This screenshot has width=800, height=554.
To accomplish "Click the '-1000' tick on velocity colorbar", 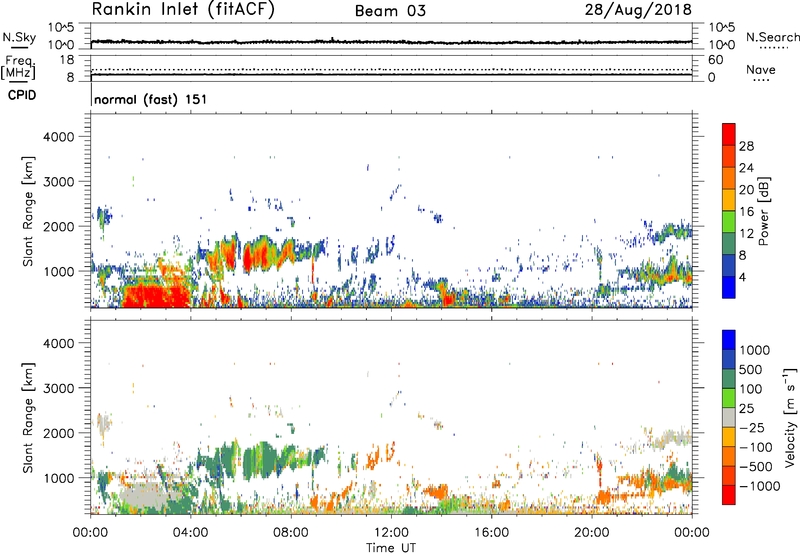I will click(760, 486).
